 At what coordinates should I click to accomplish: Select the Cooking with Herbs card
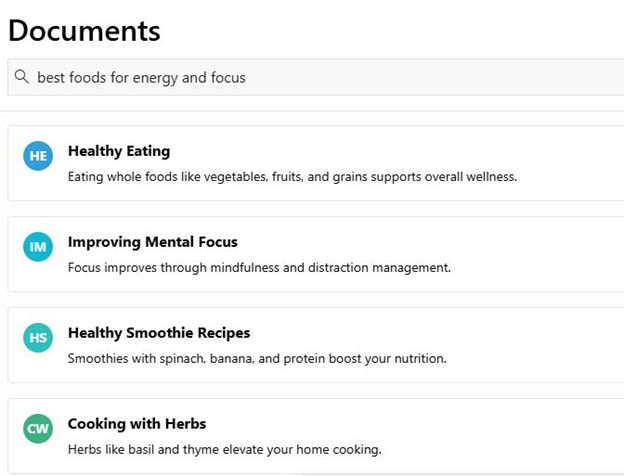316,436
